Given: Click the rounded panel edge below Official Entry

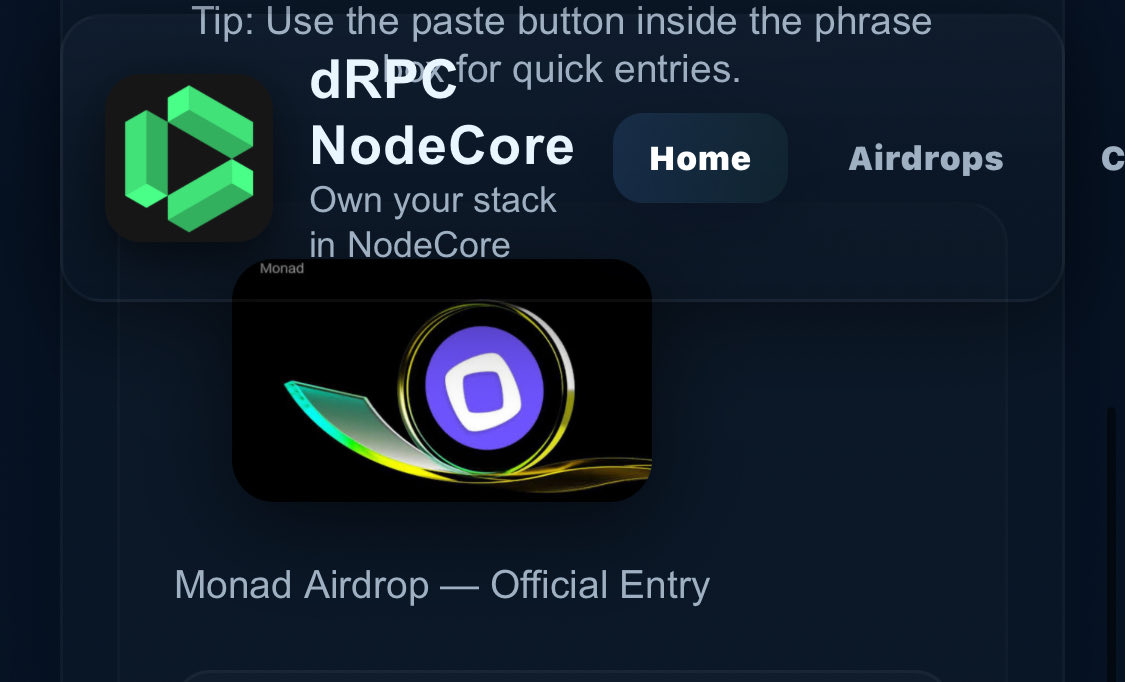Looking at the screenshot, I should 560,674.
